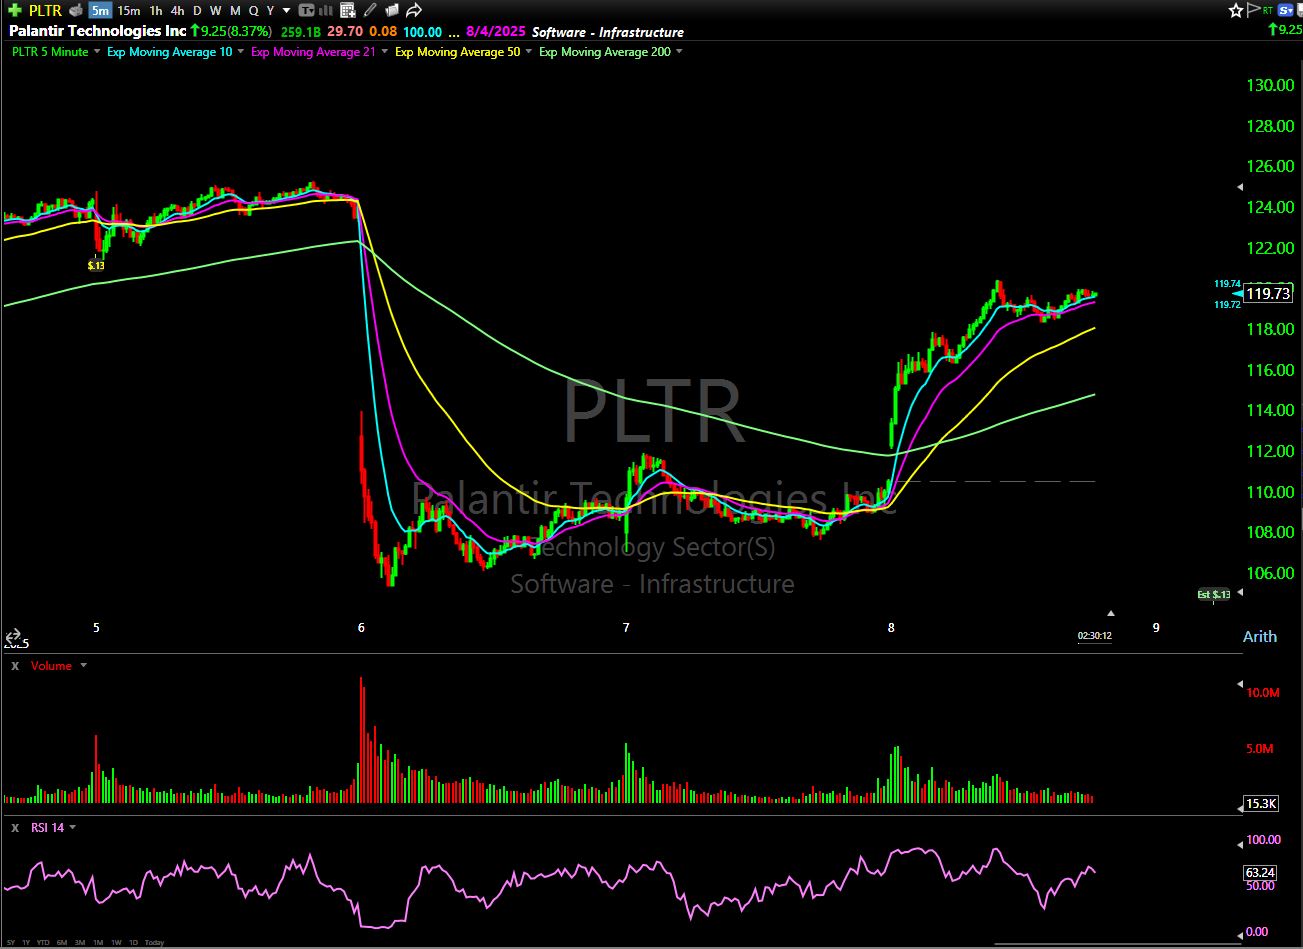The height and width of the screenshot is (949, 1303).
Task: Click the PLTR ticker symbol field
Action: [45, 10]
